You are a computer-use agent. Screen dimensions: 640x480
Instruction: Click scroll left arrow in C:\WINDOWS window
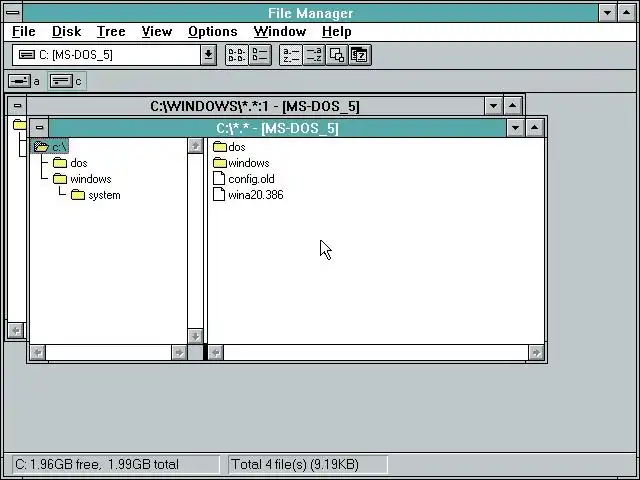click(x=16, y=330)
